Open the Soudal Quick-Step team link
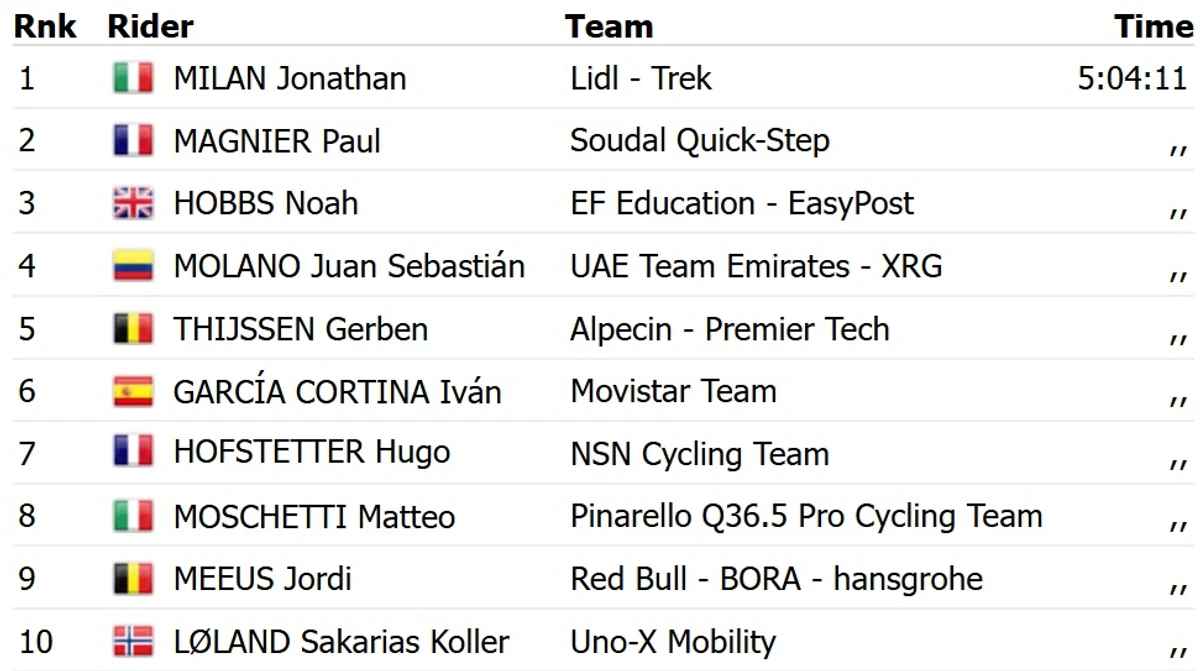This screenshot has height=671, width=1200. click(x=700, y=141)
